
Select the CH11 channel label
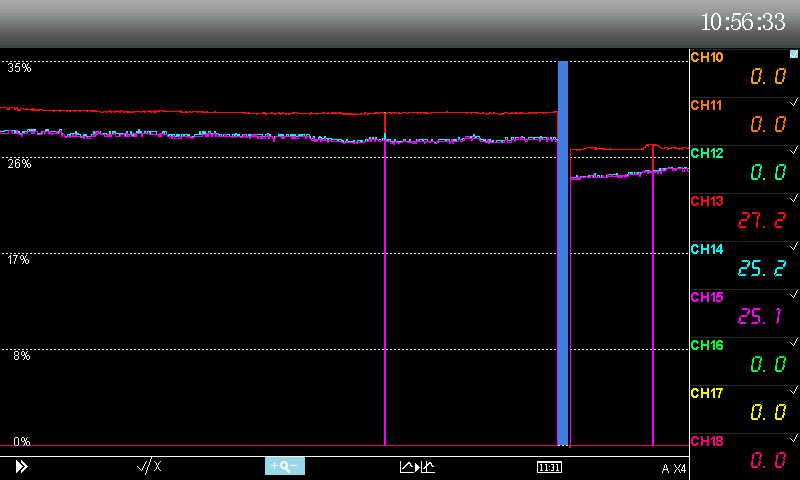point(706,105)
